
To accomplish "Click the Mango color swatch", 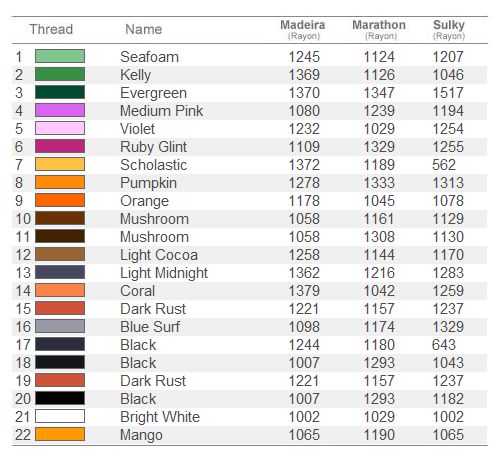I will (60, 434).
